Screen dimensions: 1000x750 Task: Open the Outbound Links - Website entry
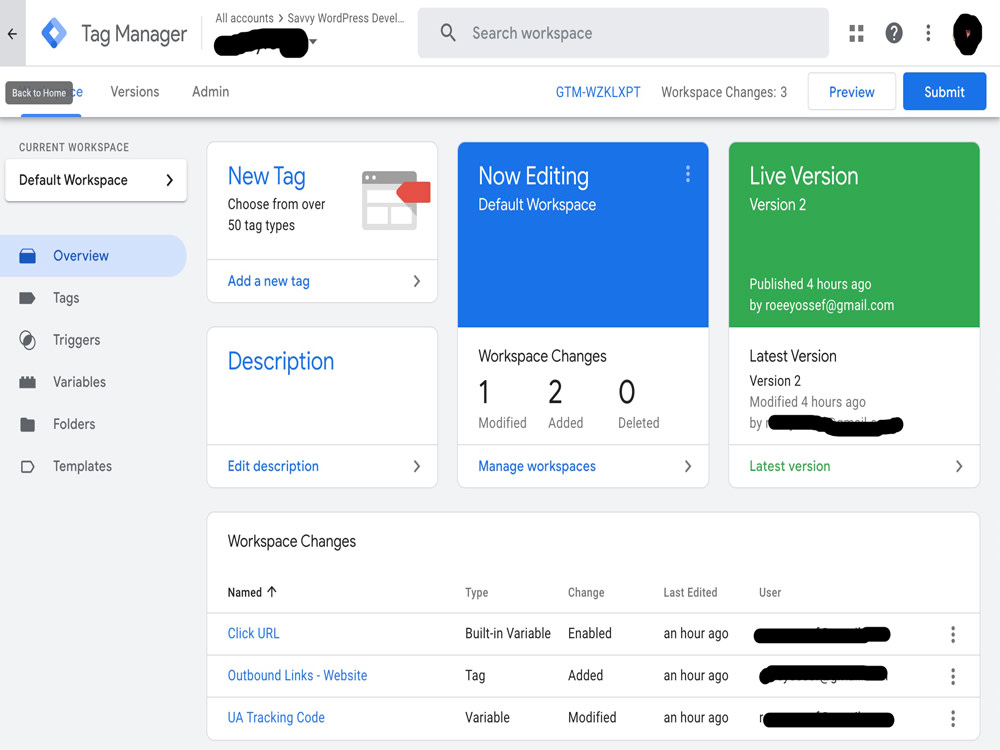click(x=297, y=675)
